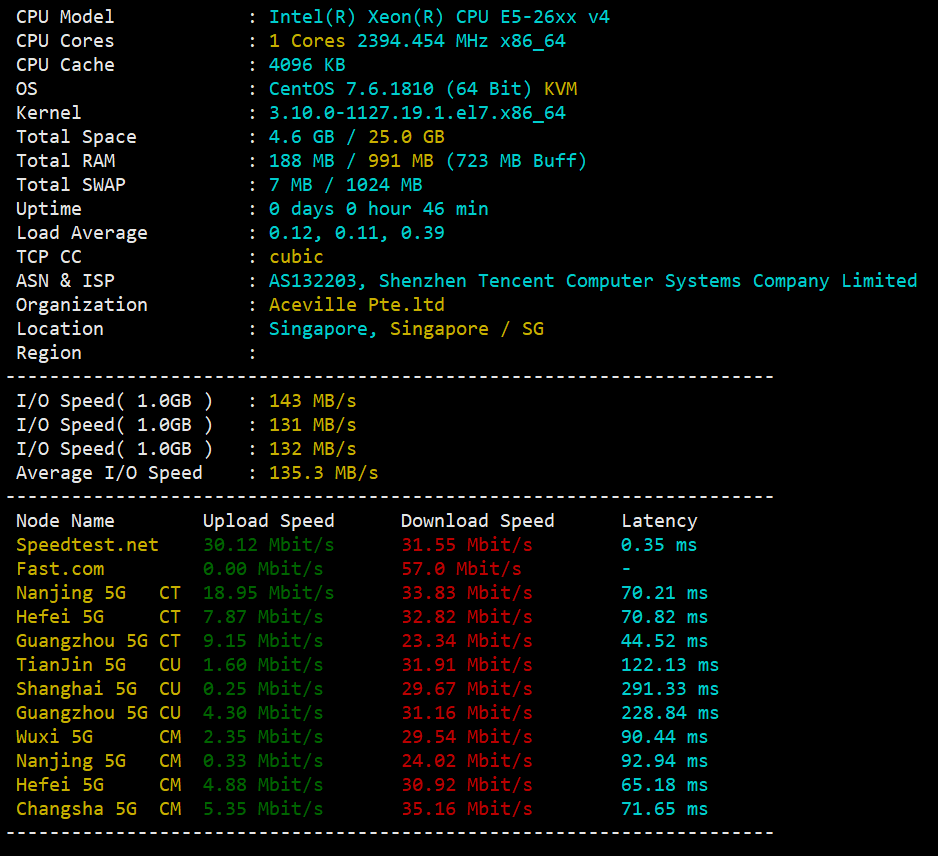This screenshot has height=856, width=938.
Task: Click the Latency column header
Action: point(659,521)
